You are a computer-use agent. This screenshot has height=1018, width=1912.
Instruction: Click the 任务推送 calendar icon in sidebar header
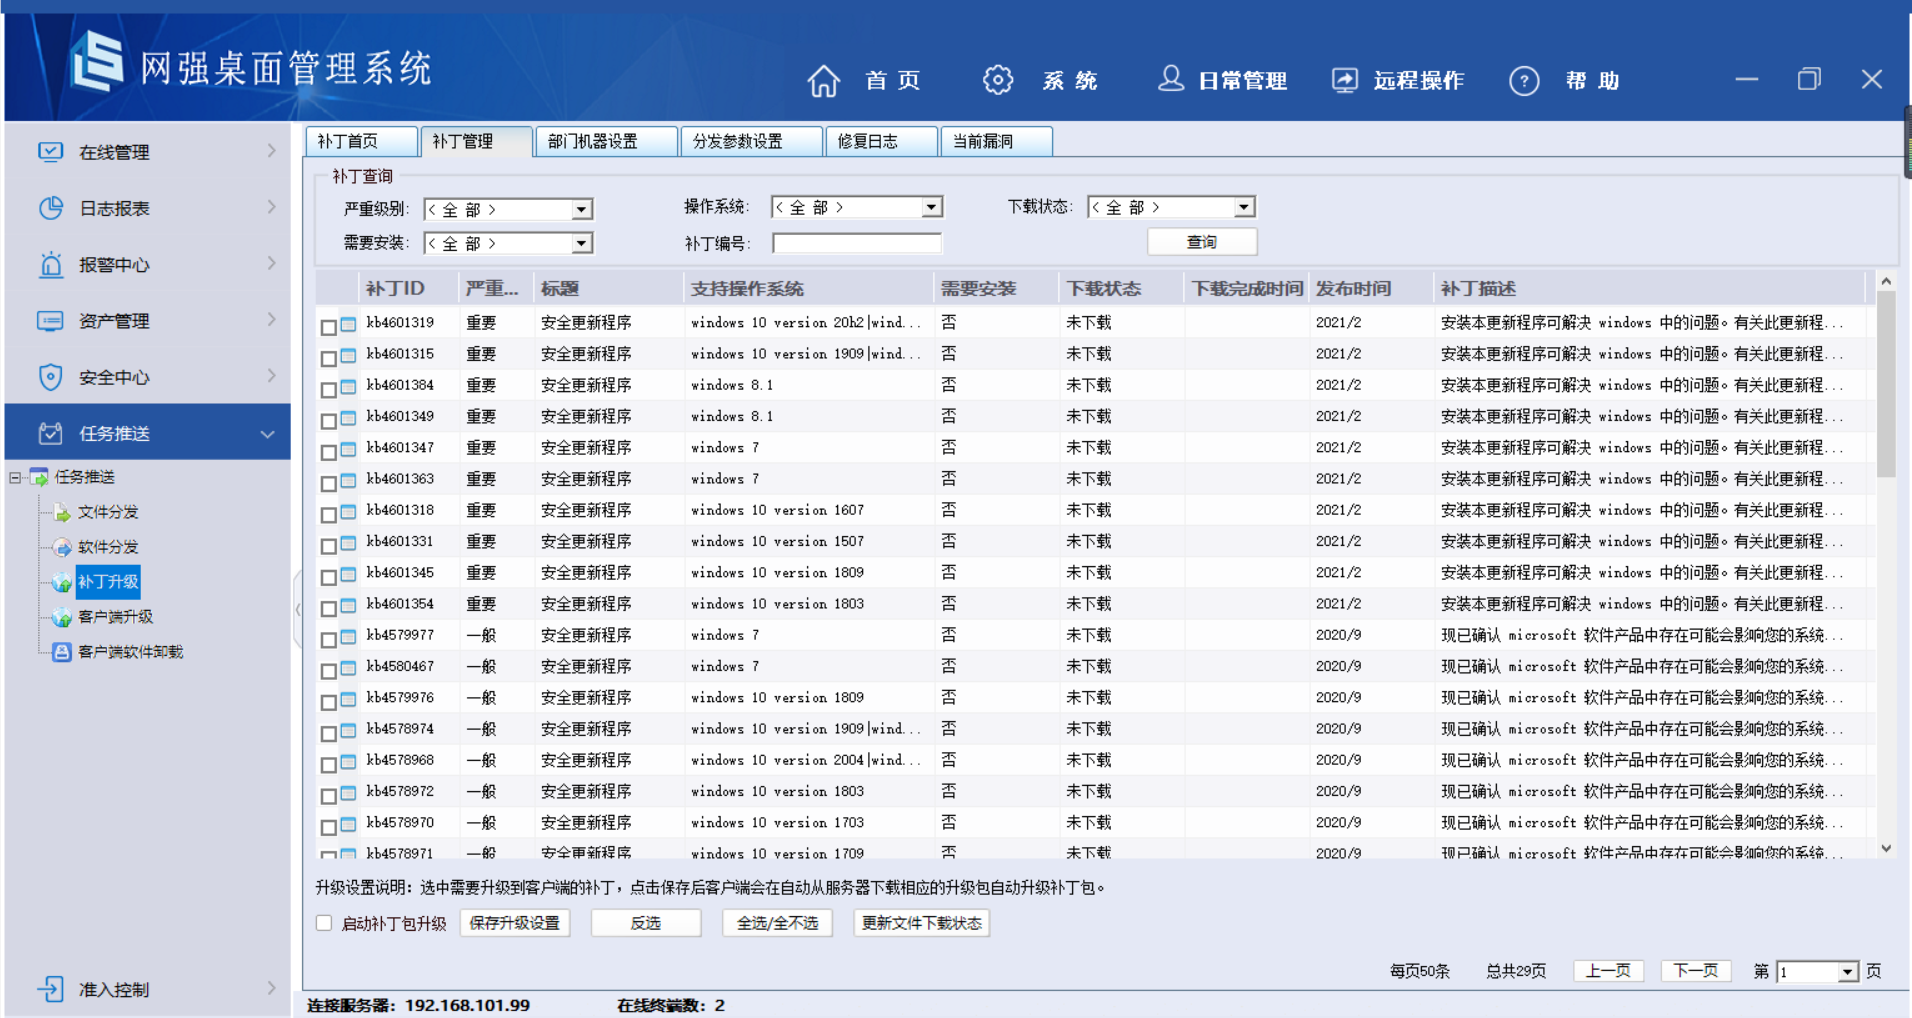click(x=50, y=433)
